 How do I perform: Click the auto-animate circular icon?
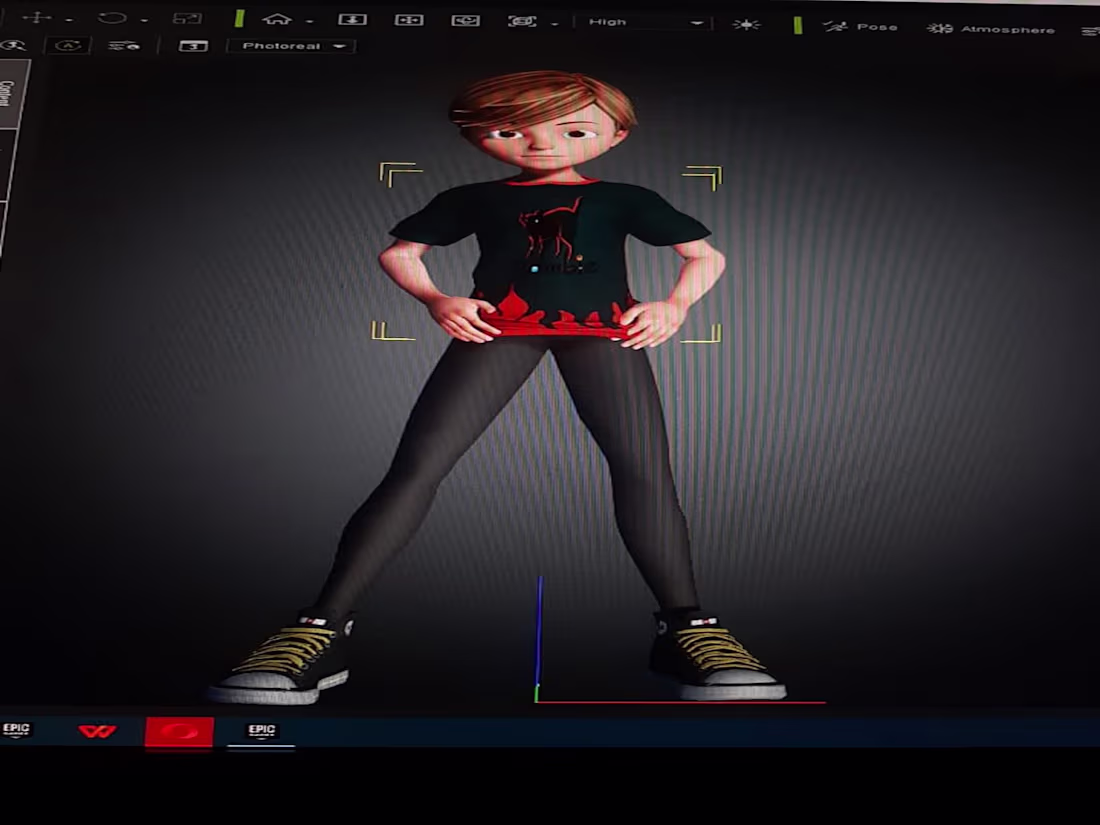coord(67,44)
